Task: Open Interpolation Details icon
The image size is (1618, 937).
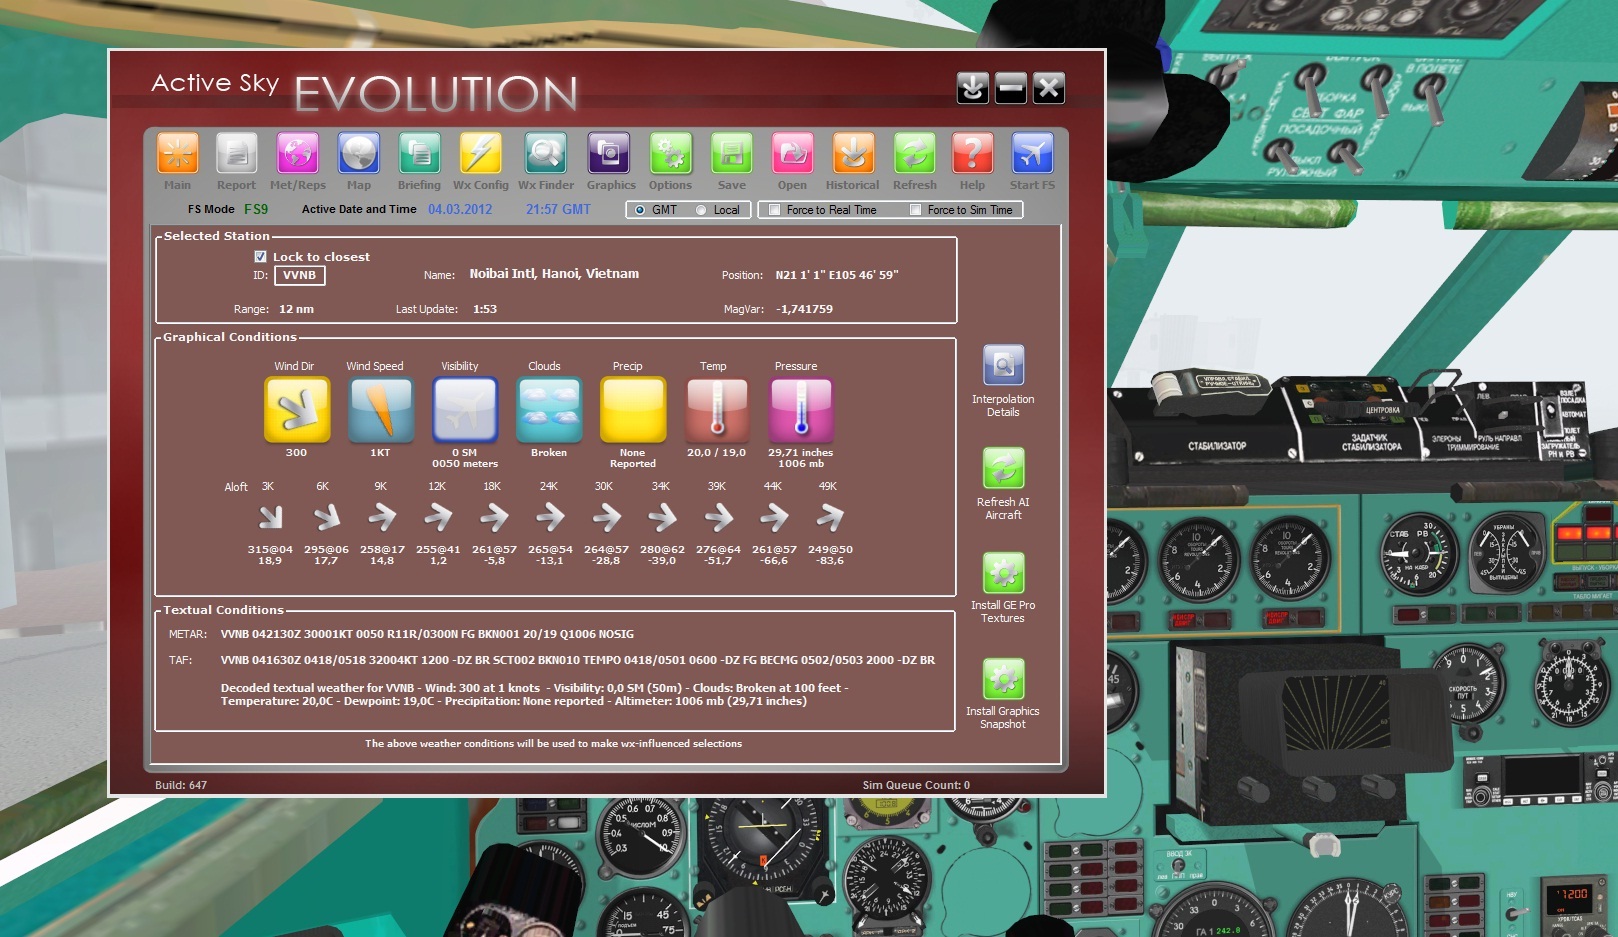Action: (1003, 366)
